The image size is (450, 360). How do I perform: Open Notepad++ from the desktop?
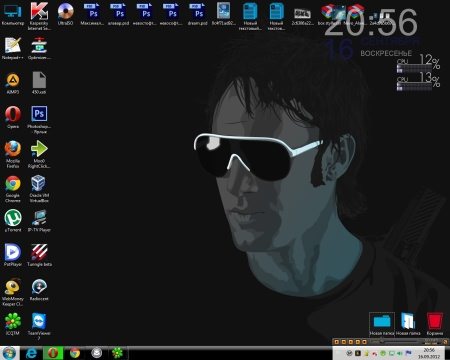coord(13,49)
